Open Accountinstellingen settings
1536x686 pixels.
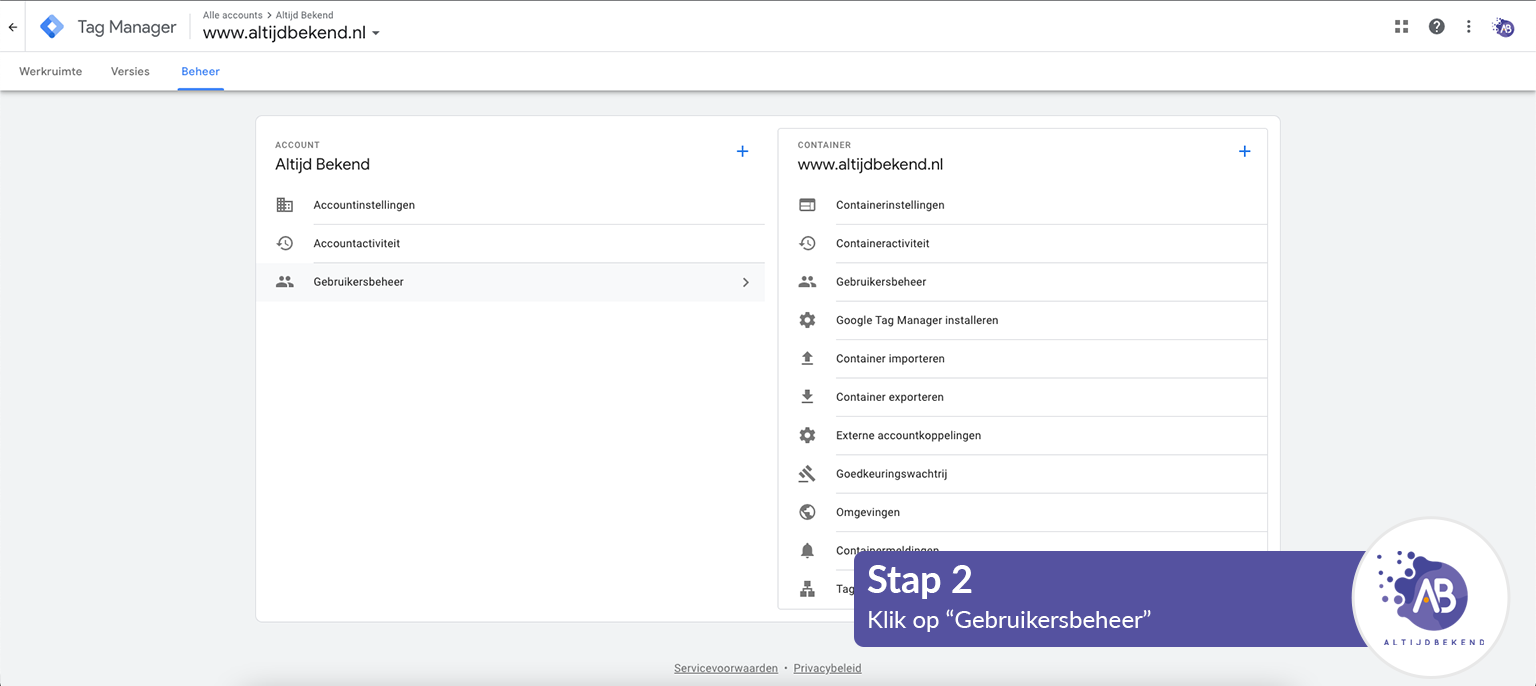364,205
